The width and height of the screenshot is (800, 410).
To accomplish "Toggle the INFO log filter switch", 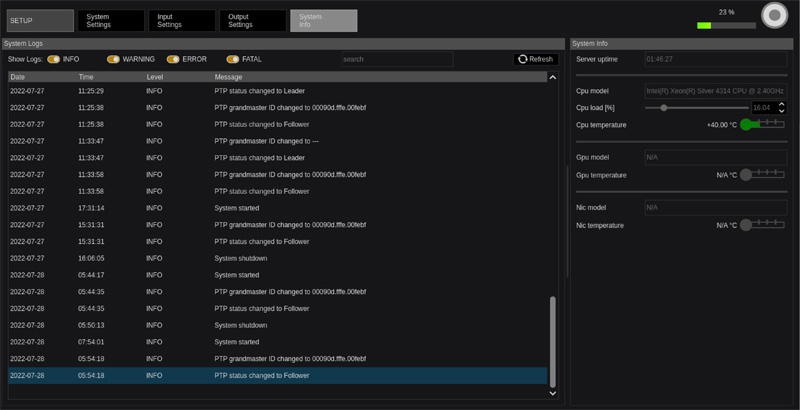I will pos(53,59).
